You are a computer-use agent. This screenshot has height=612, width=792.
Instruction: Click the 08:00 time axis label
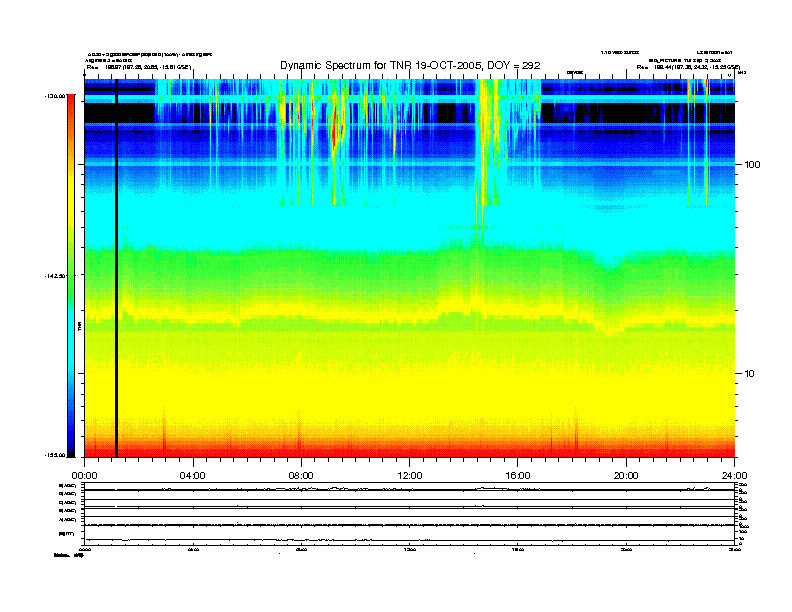coord(301,476)
